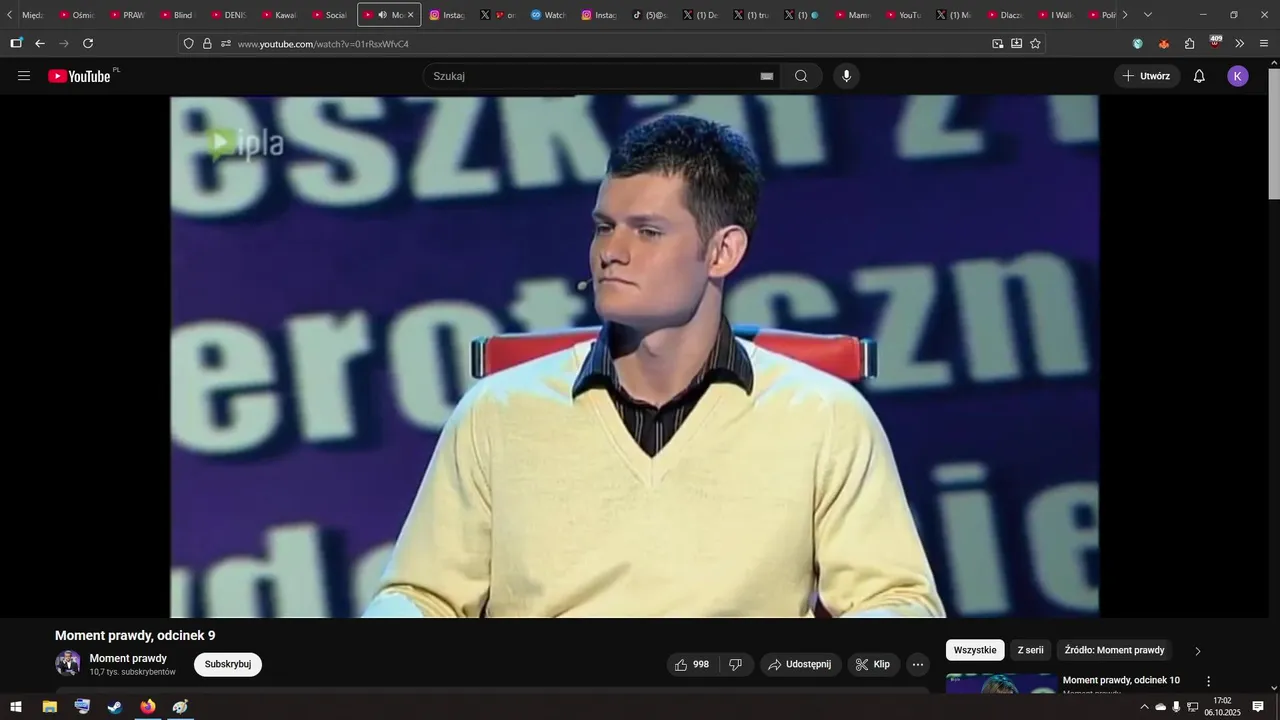Reload the page in the browser
The width and height of the screenshot is (1280, 720).
point(88,43)
